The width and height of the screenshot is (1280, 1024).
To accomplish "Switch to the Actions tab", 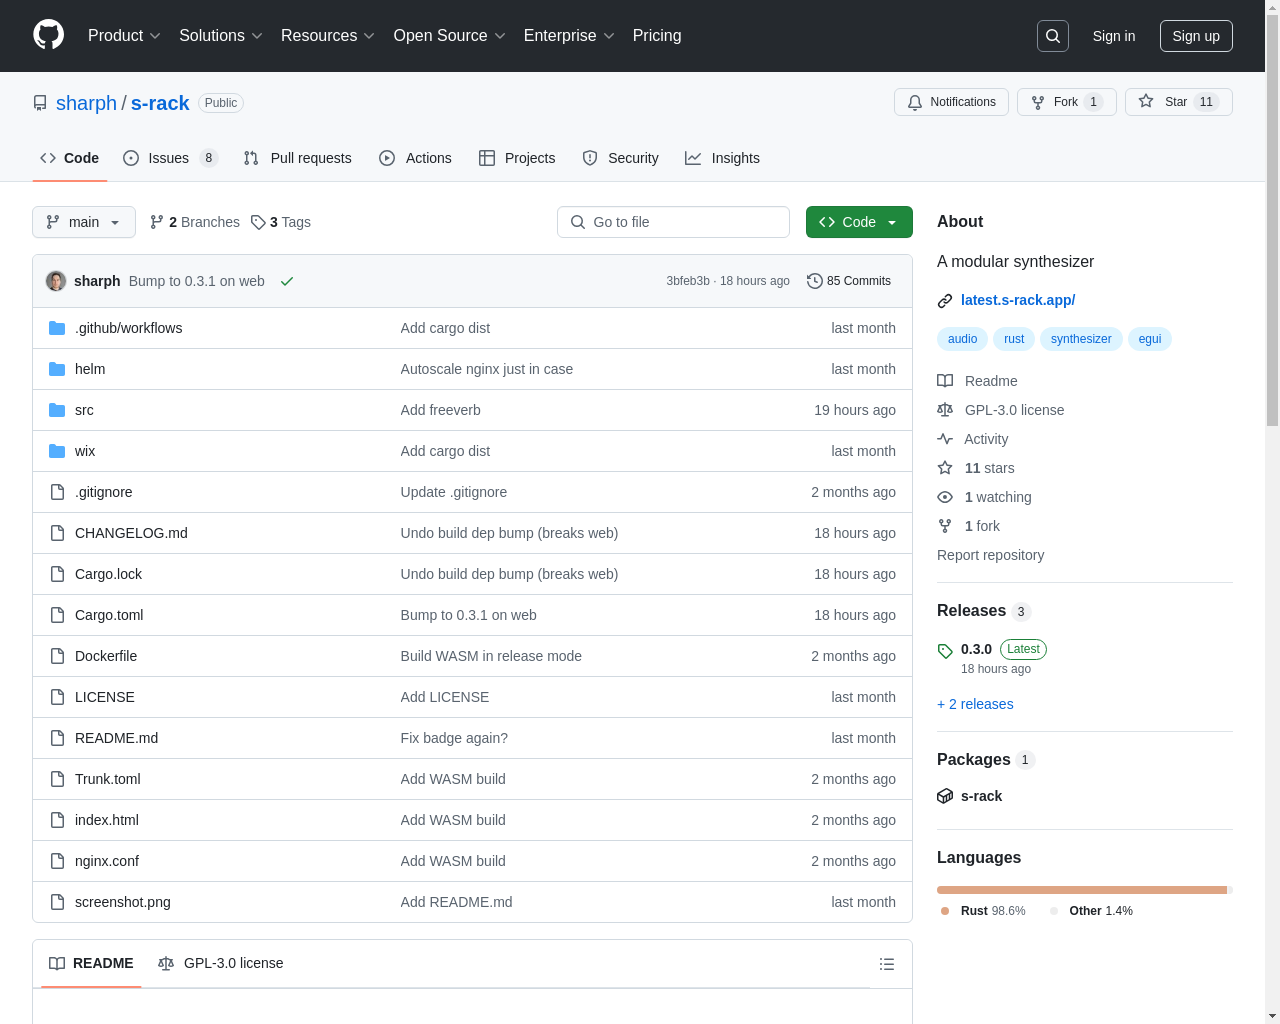I will point(415,158).
